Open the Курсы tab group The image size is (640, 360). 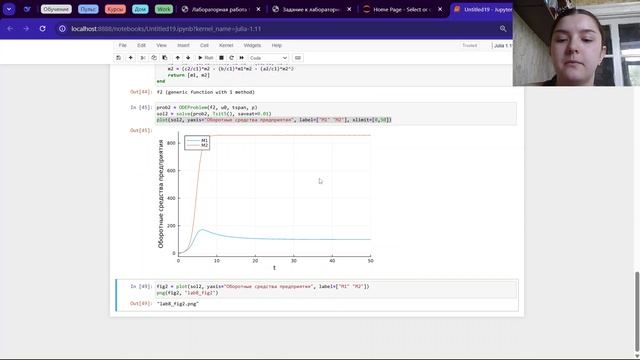click(x=115, y=9)
